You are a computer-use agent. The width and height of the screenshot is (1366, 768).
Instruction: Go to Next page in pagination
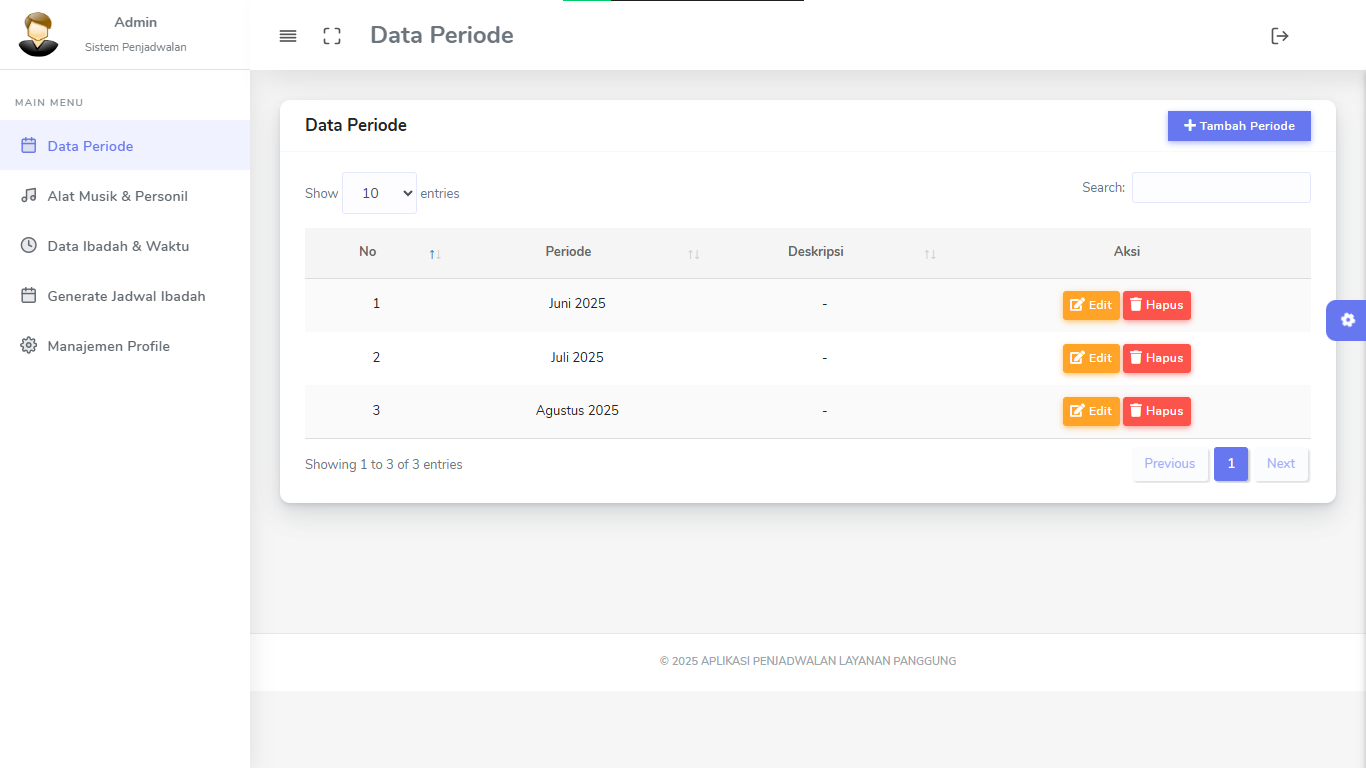1280,464
